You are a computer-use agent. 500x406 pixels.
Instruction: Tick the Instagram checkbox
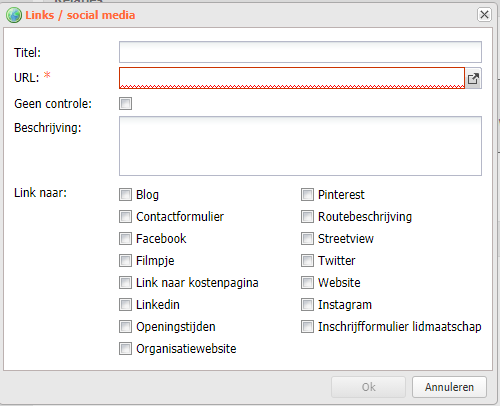click(x=307, y=304)
